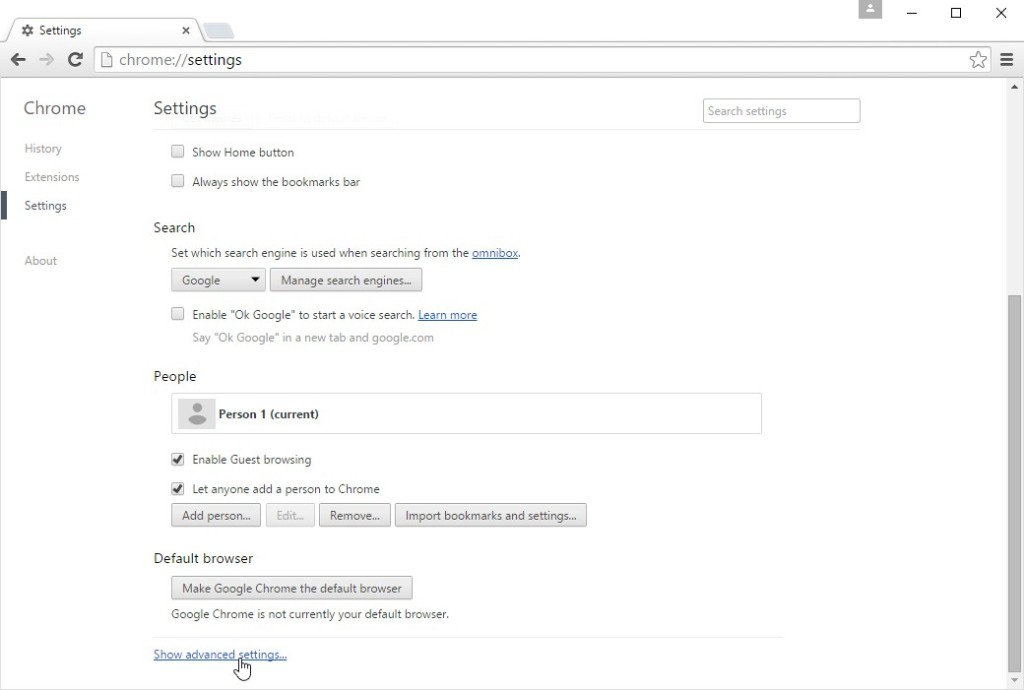Select the Settings tab
Viewport: 1024px width, 690px height.
click(x=104, y=31)
